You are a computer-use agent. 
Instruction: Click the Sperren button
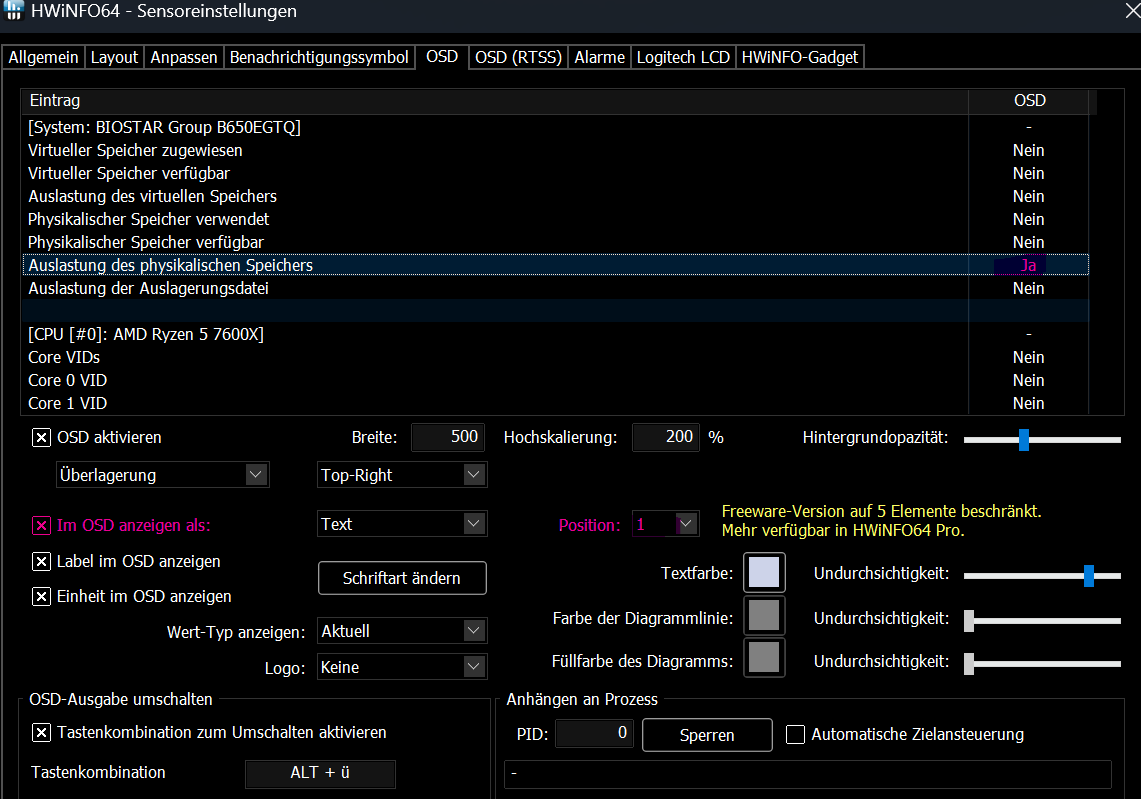[x=707, y=735]
